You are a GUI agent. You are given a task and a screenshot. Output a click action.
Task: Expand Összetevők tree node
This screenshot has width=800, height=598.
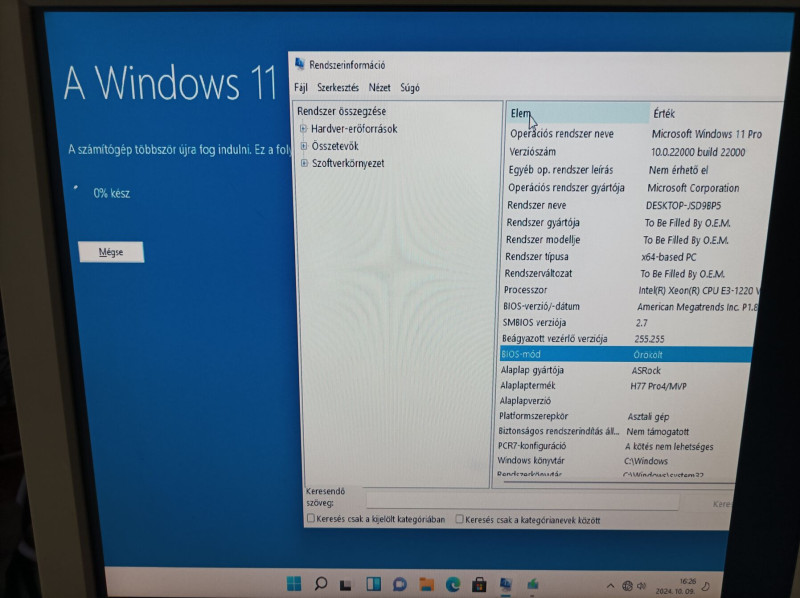click(x=304, y=146)
